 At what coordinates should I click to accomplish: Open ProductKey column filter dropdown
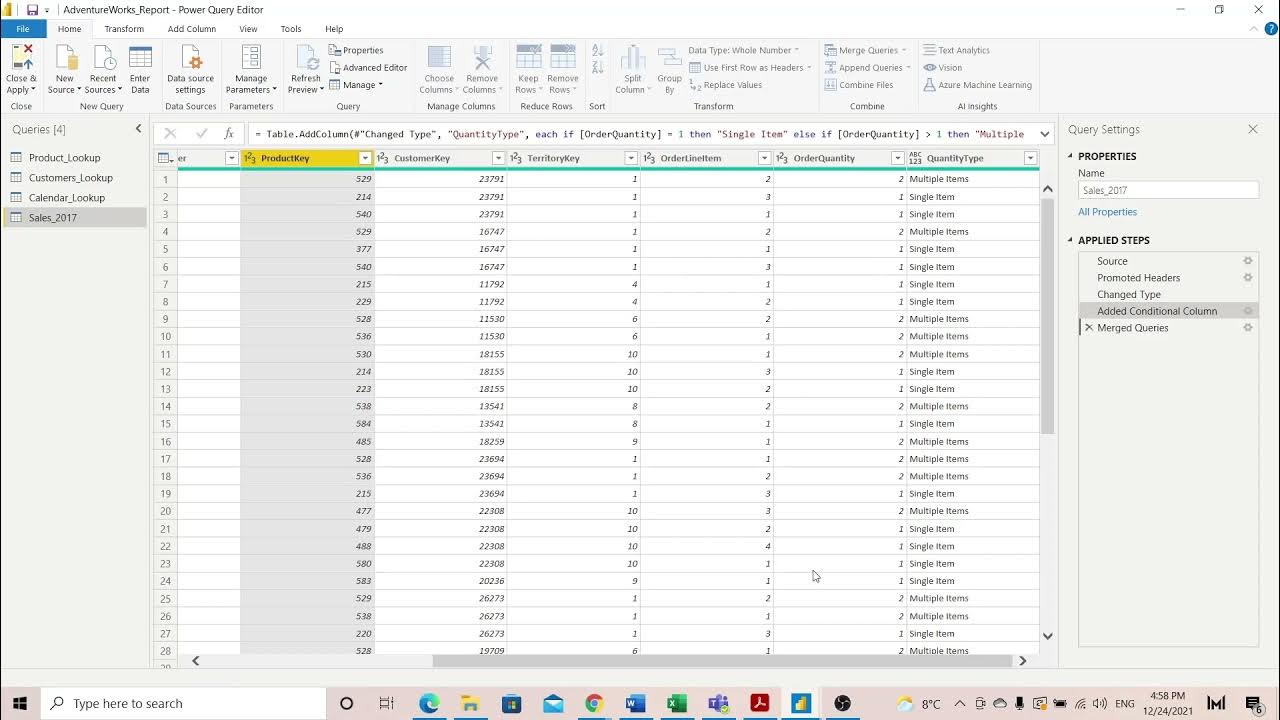365,158
